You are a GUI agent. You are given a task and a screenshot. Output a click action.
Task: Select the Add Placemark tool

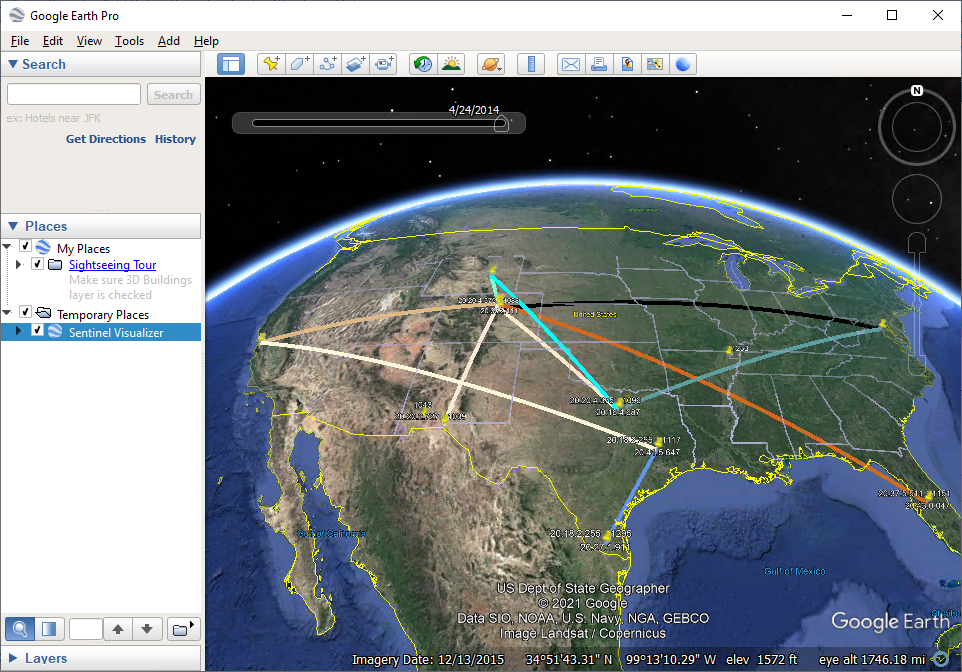coord(271,63)
